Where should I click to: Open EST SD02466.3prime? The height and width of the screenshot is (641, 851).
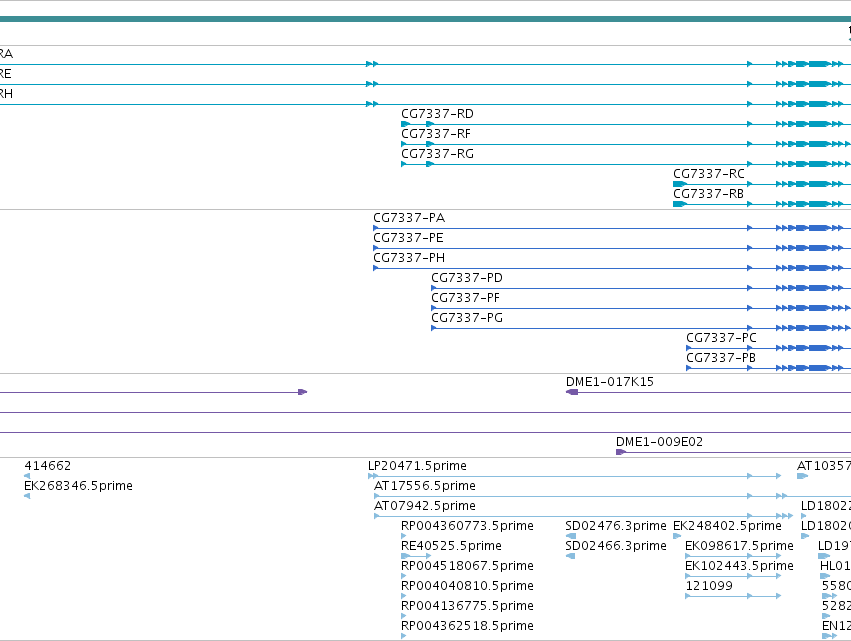point(615,545)
